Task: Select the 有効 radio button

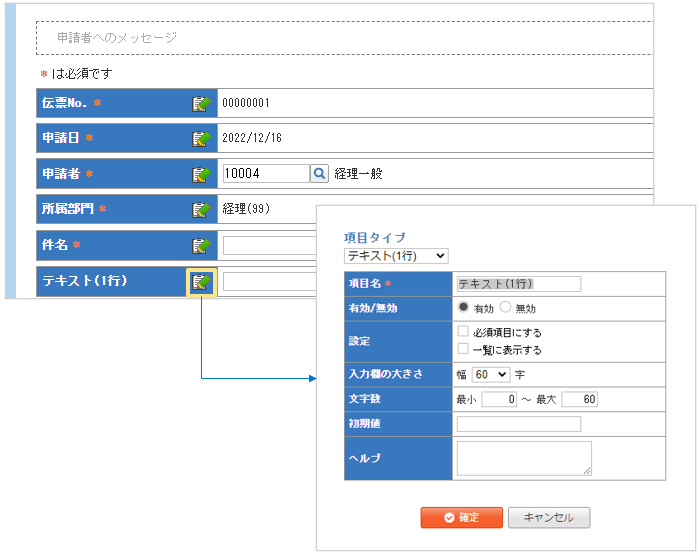Action: [464, 308]
